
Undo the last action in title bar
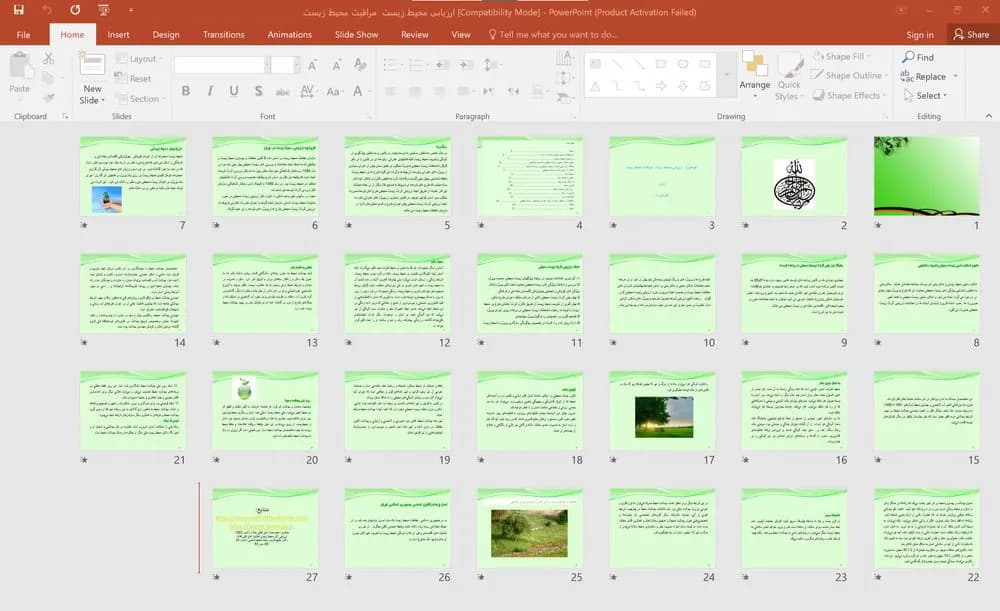click(x=47, y=10)
